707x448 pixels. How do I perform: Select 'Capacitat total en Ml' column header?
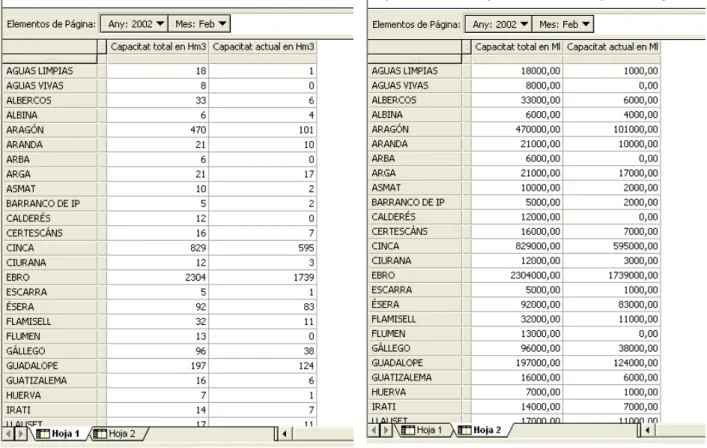point(517,47)
